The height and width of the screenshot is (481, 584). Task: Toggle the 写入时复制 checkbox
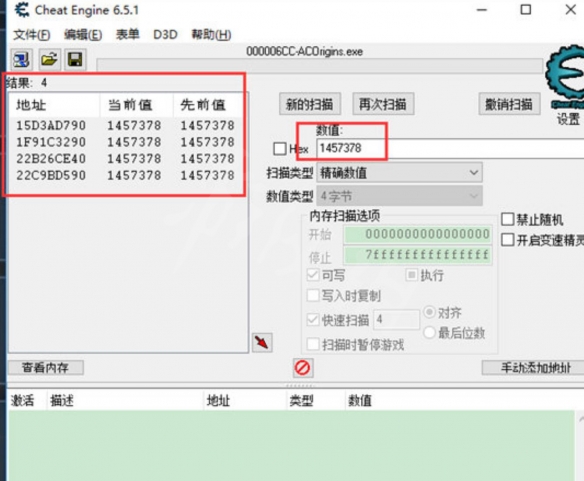(313, 296)
